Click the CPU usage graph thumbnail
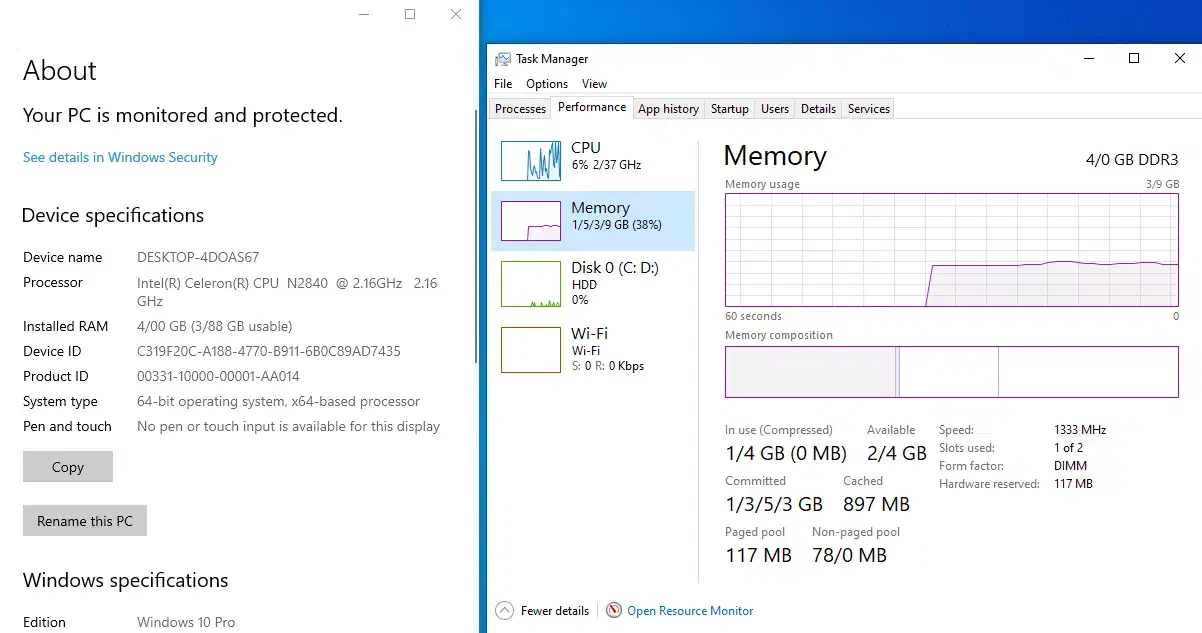This screenshot has height=633, width=1202. (530, 160)
